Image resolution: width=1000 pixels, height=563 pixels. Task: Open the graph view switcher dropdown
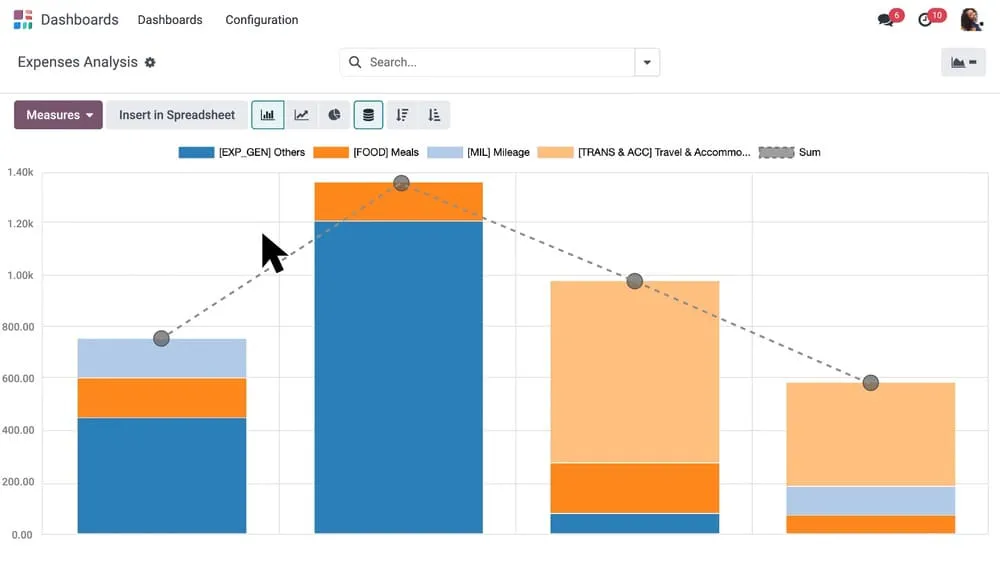coord(963,62)
